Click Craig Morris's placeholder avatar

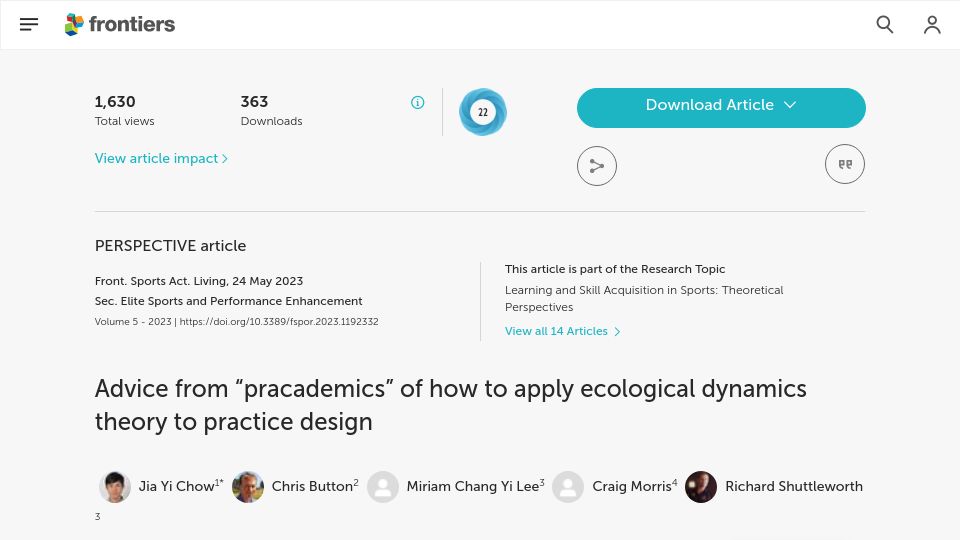[568, 487]
